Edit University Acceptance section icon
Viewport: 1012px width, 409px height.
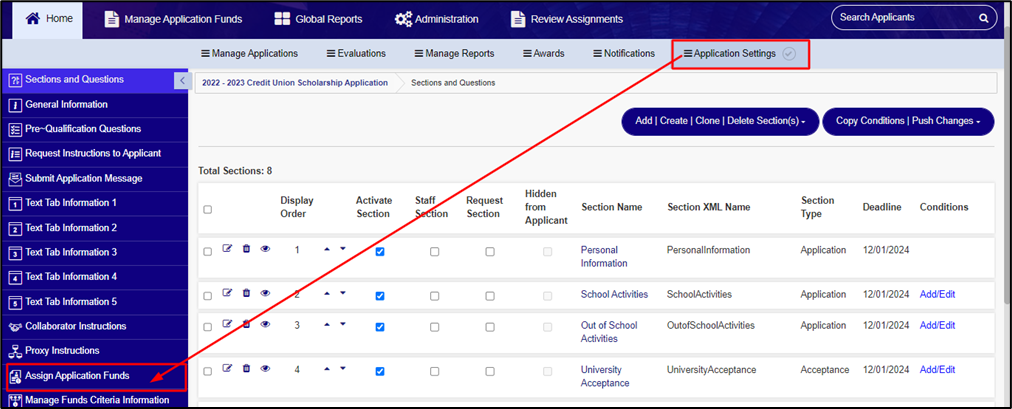pyautogui.click(x=227, y=368)
